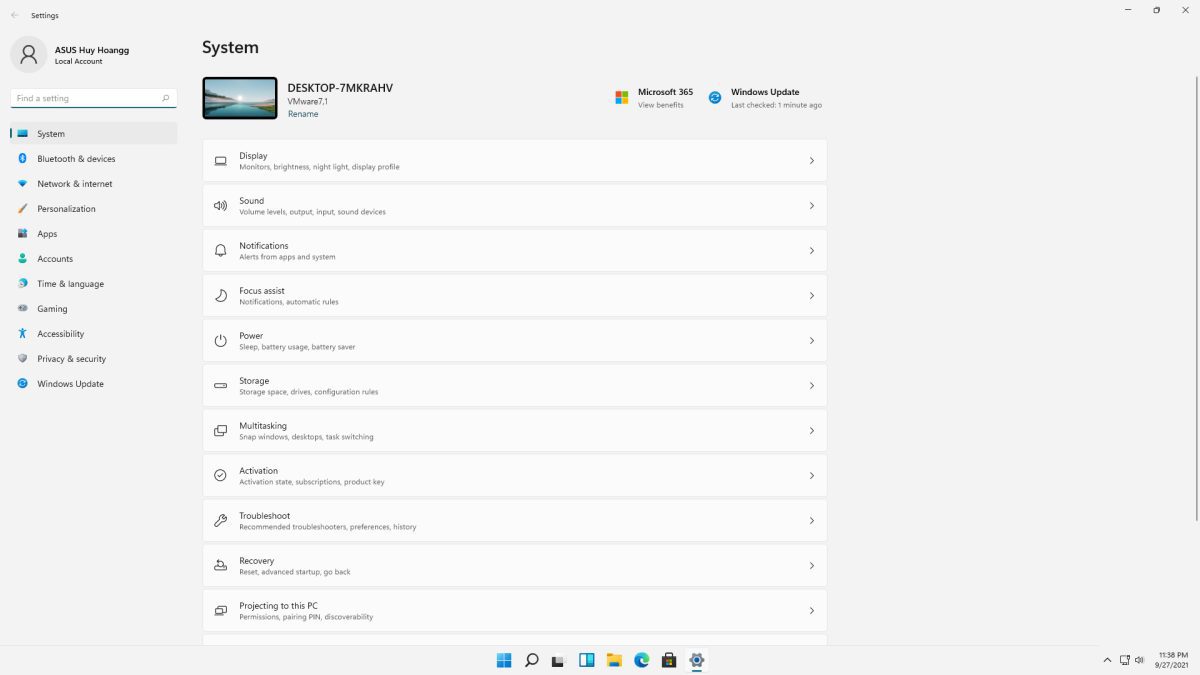Click the Activation checkmark icon
Screen dimensions: 1200x675
tap(220, 476)
